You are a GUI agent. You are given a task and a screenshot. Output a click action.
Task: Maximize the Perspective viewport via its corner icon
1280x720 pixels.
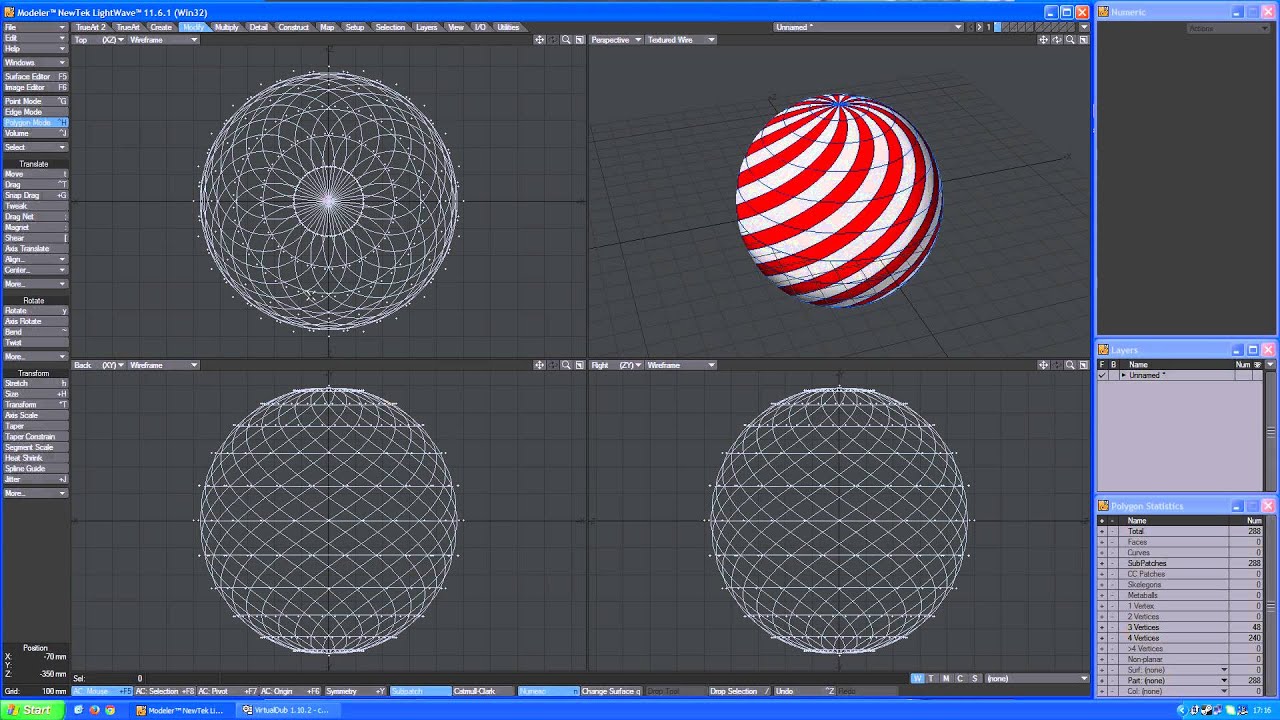[1083, 40]
